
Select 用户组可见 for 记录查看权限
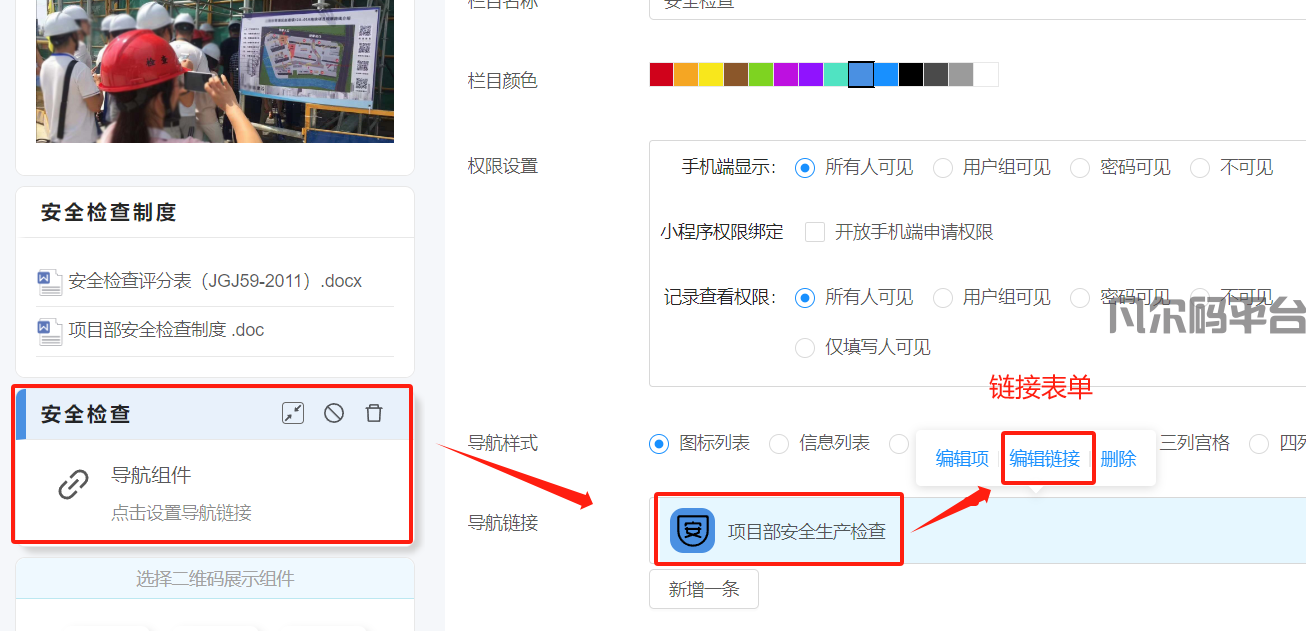point(943,297)
